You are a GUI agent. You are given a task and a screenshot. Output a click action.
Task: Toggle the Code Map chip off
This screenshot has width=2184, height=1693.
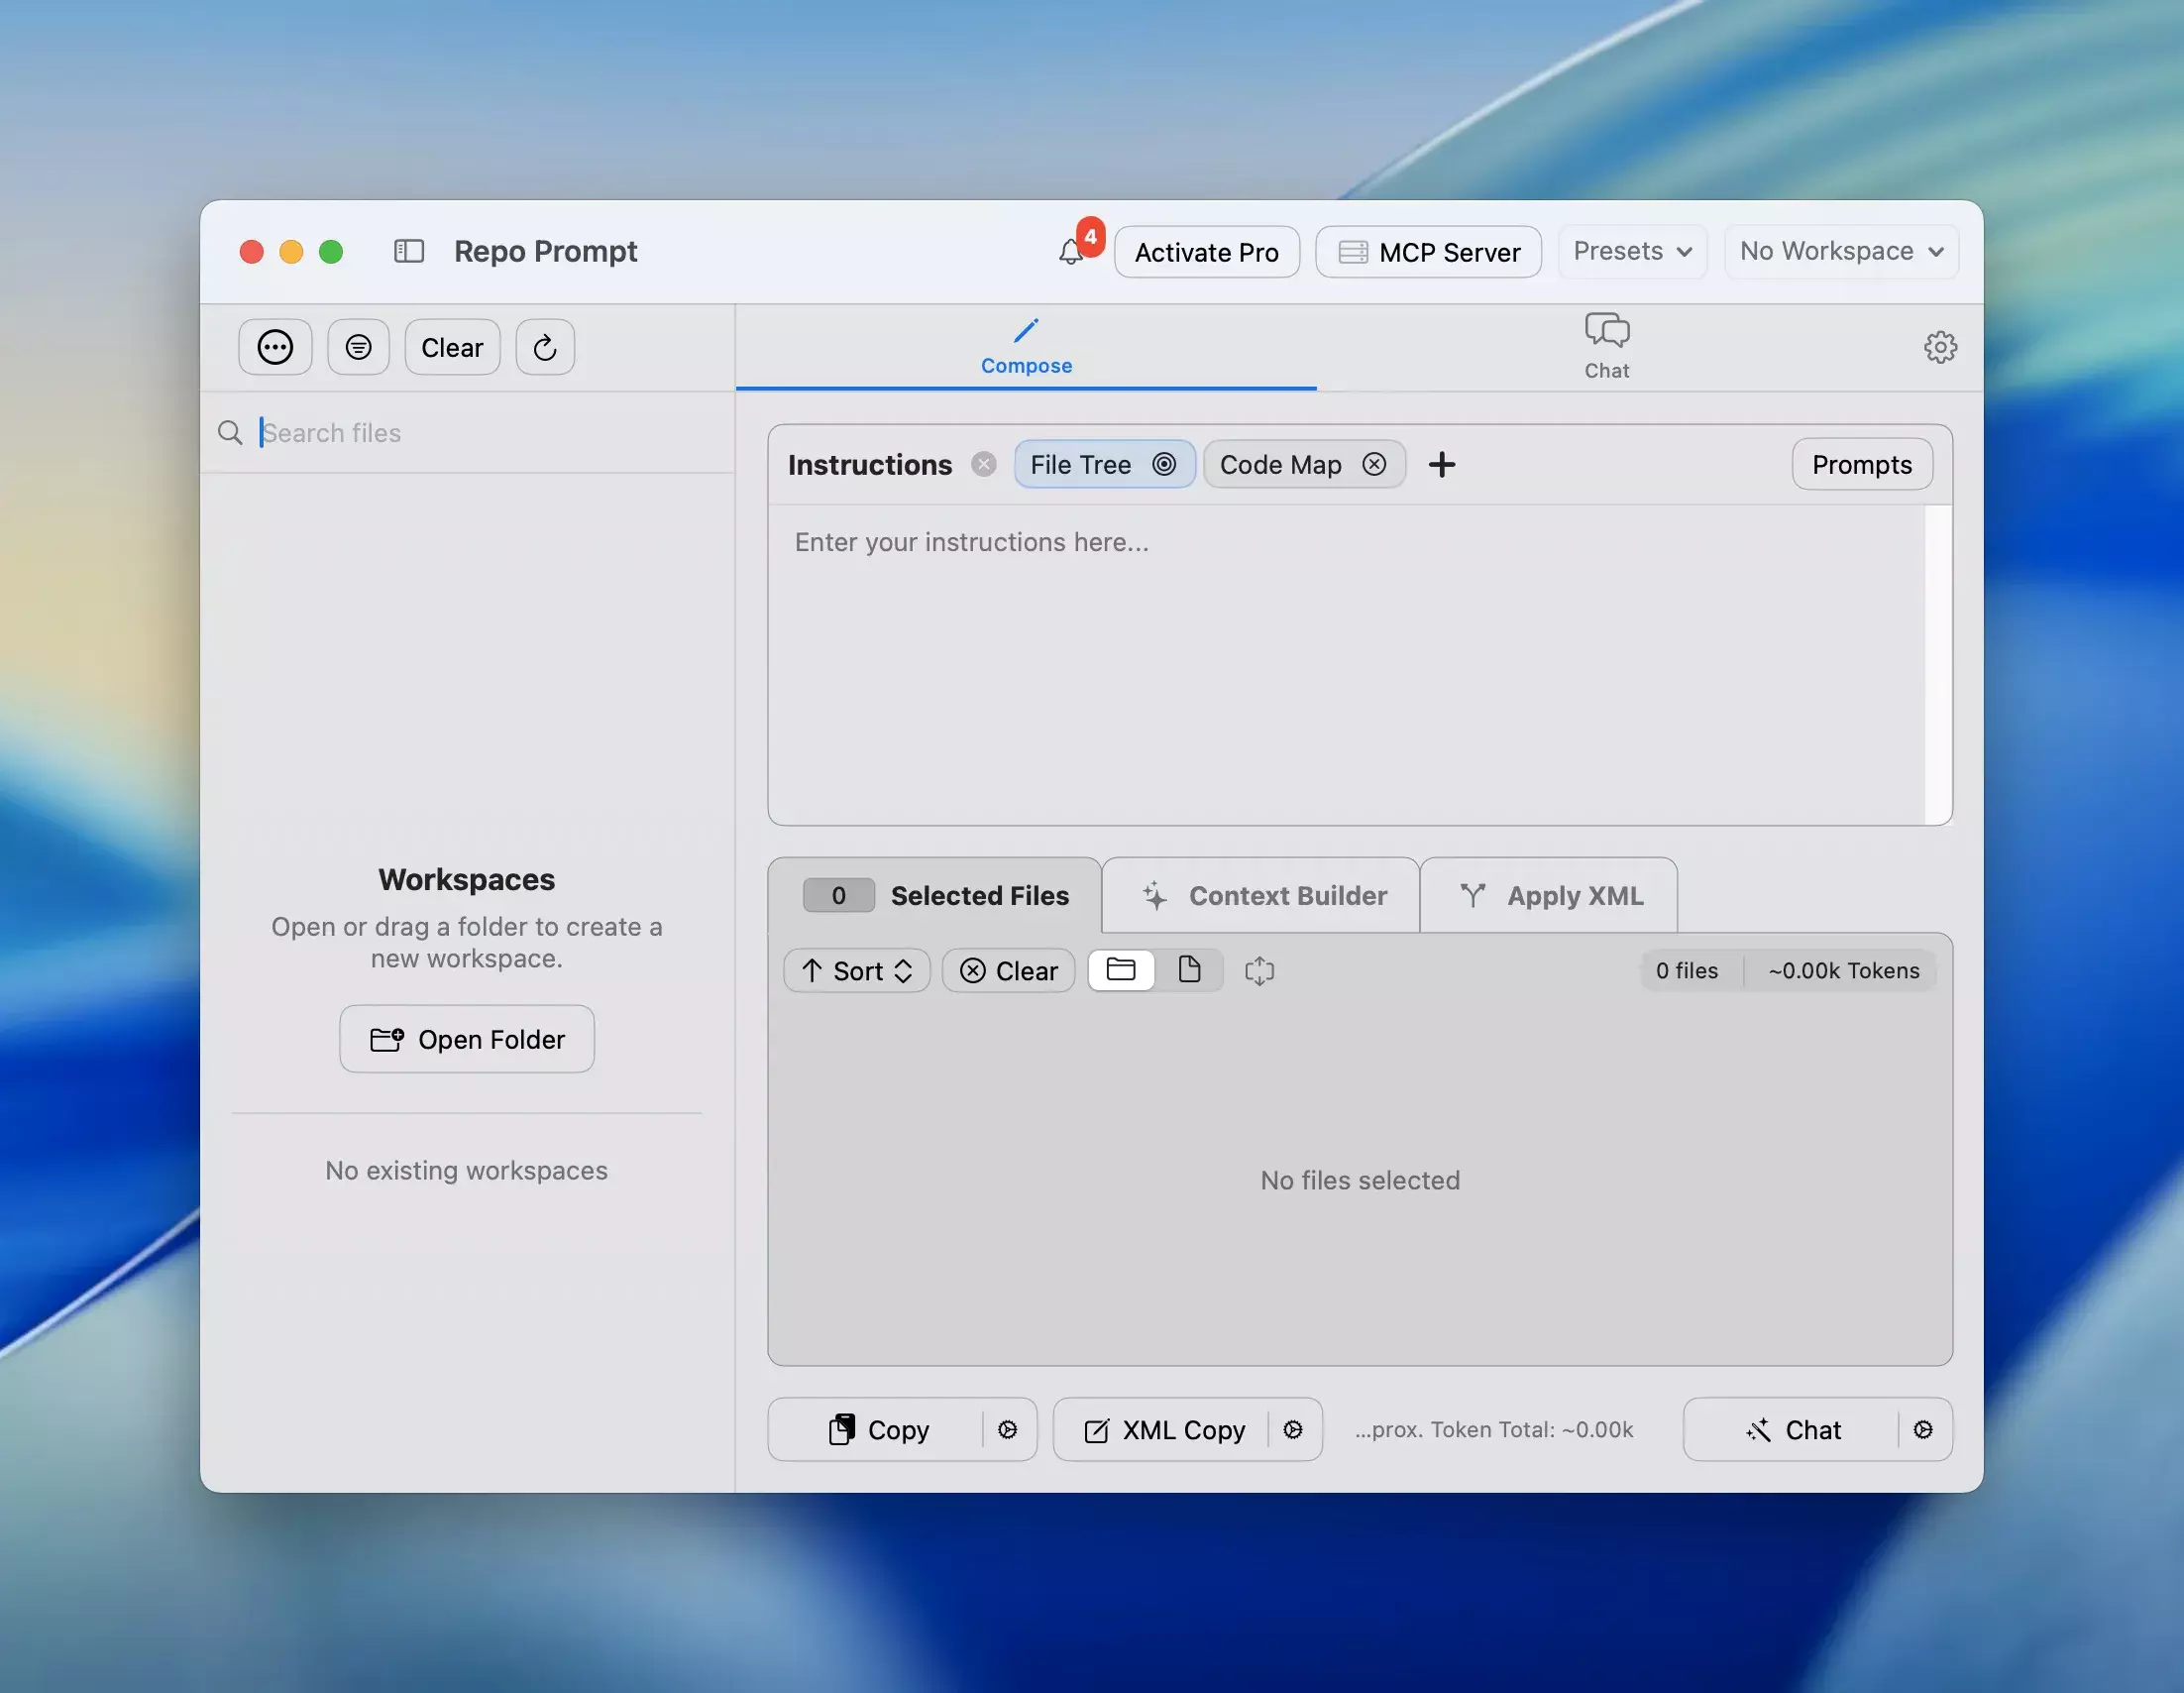pos(1374,465)
